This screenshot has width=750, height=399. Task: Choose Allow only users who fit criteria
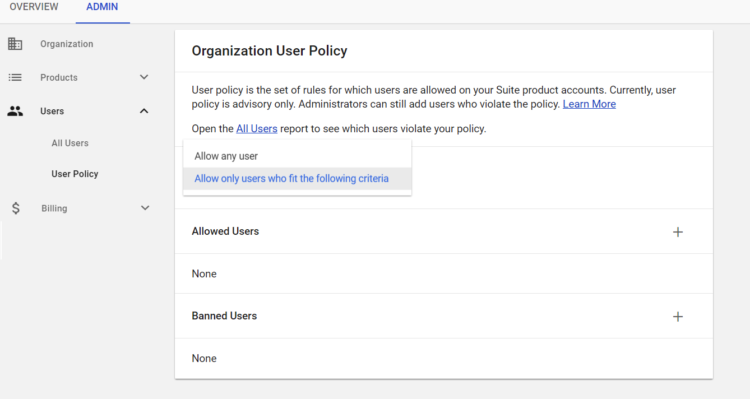(x=297, y=178)
